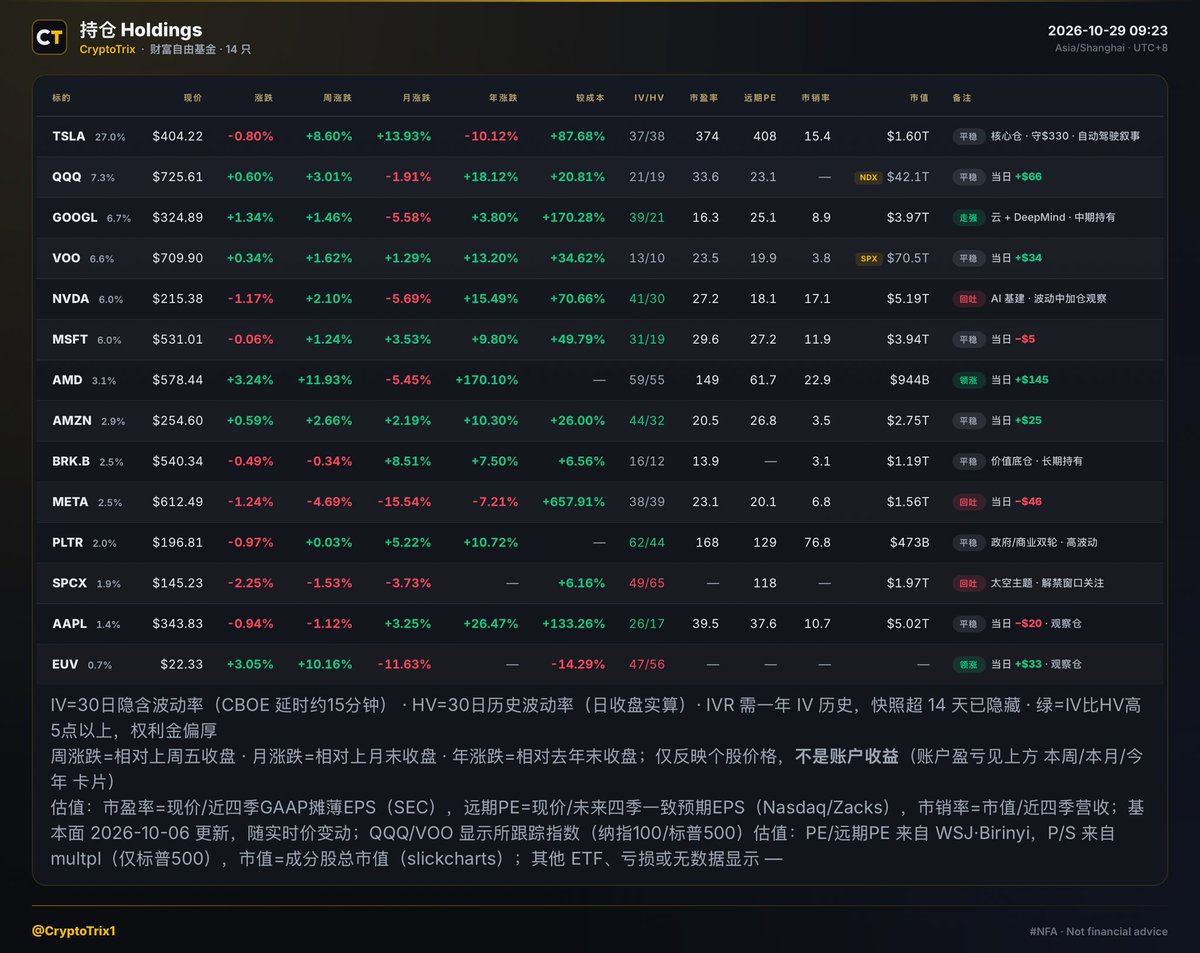Viewport: 1200px width, 953px height.
Task: Click the IV/HV column header
Action: point(649,98)
